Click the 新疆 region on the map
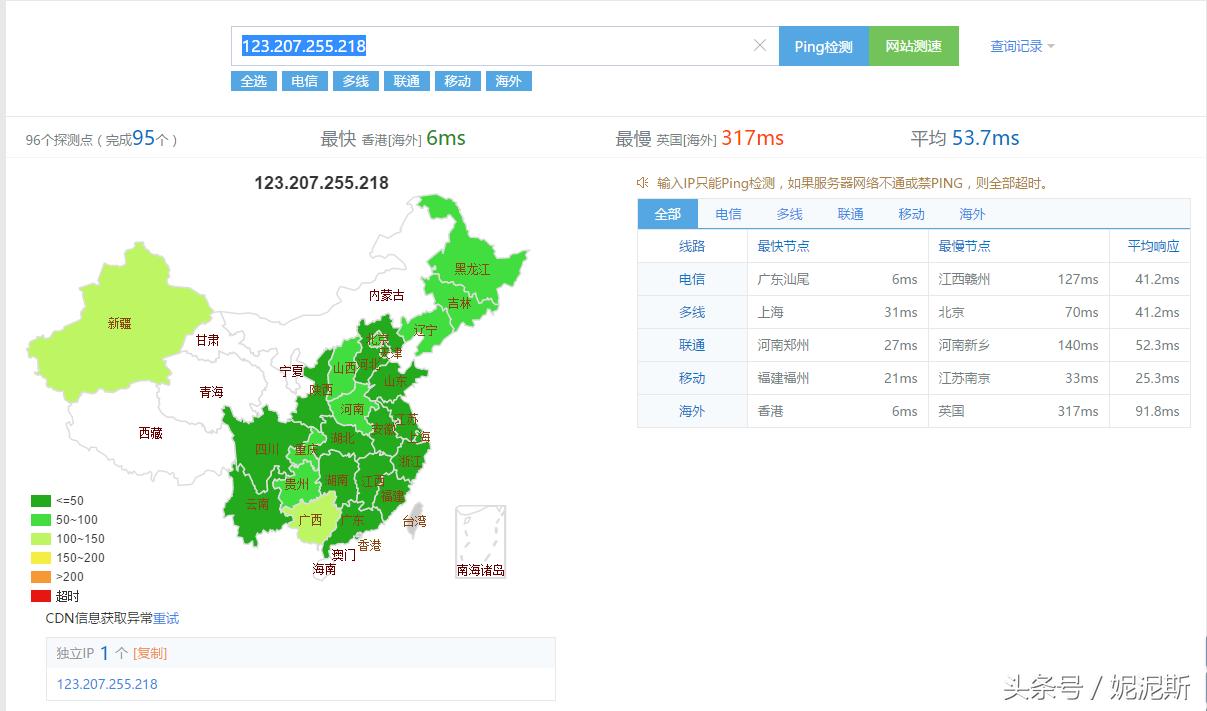 [120, 323]
